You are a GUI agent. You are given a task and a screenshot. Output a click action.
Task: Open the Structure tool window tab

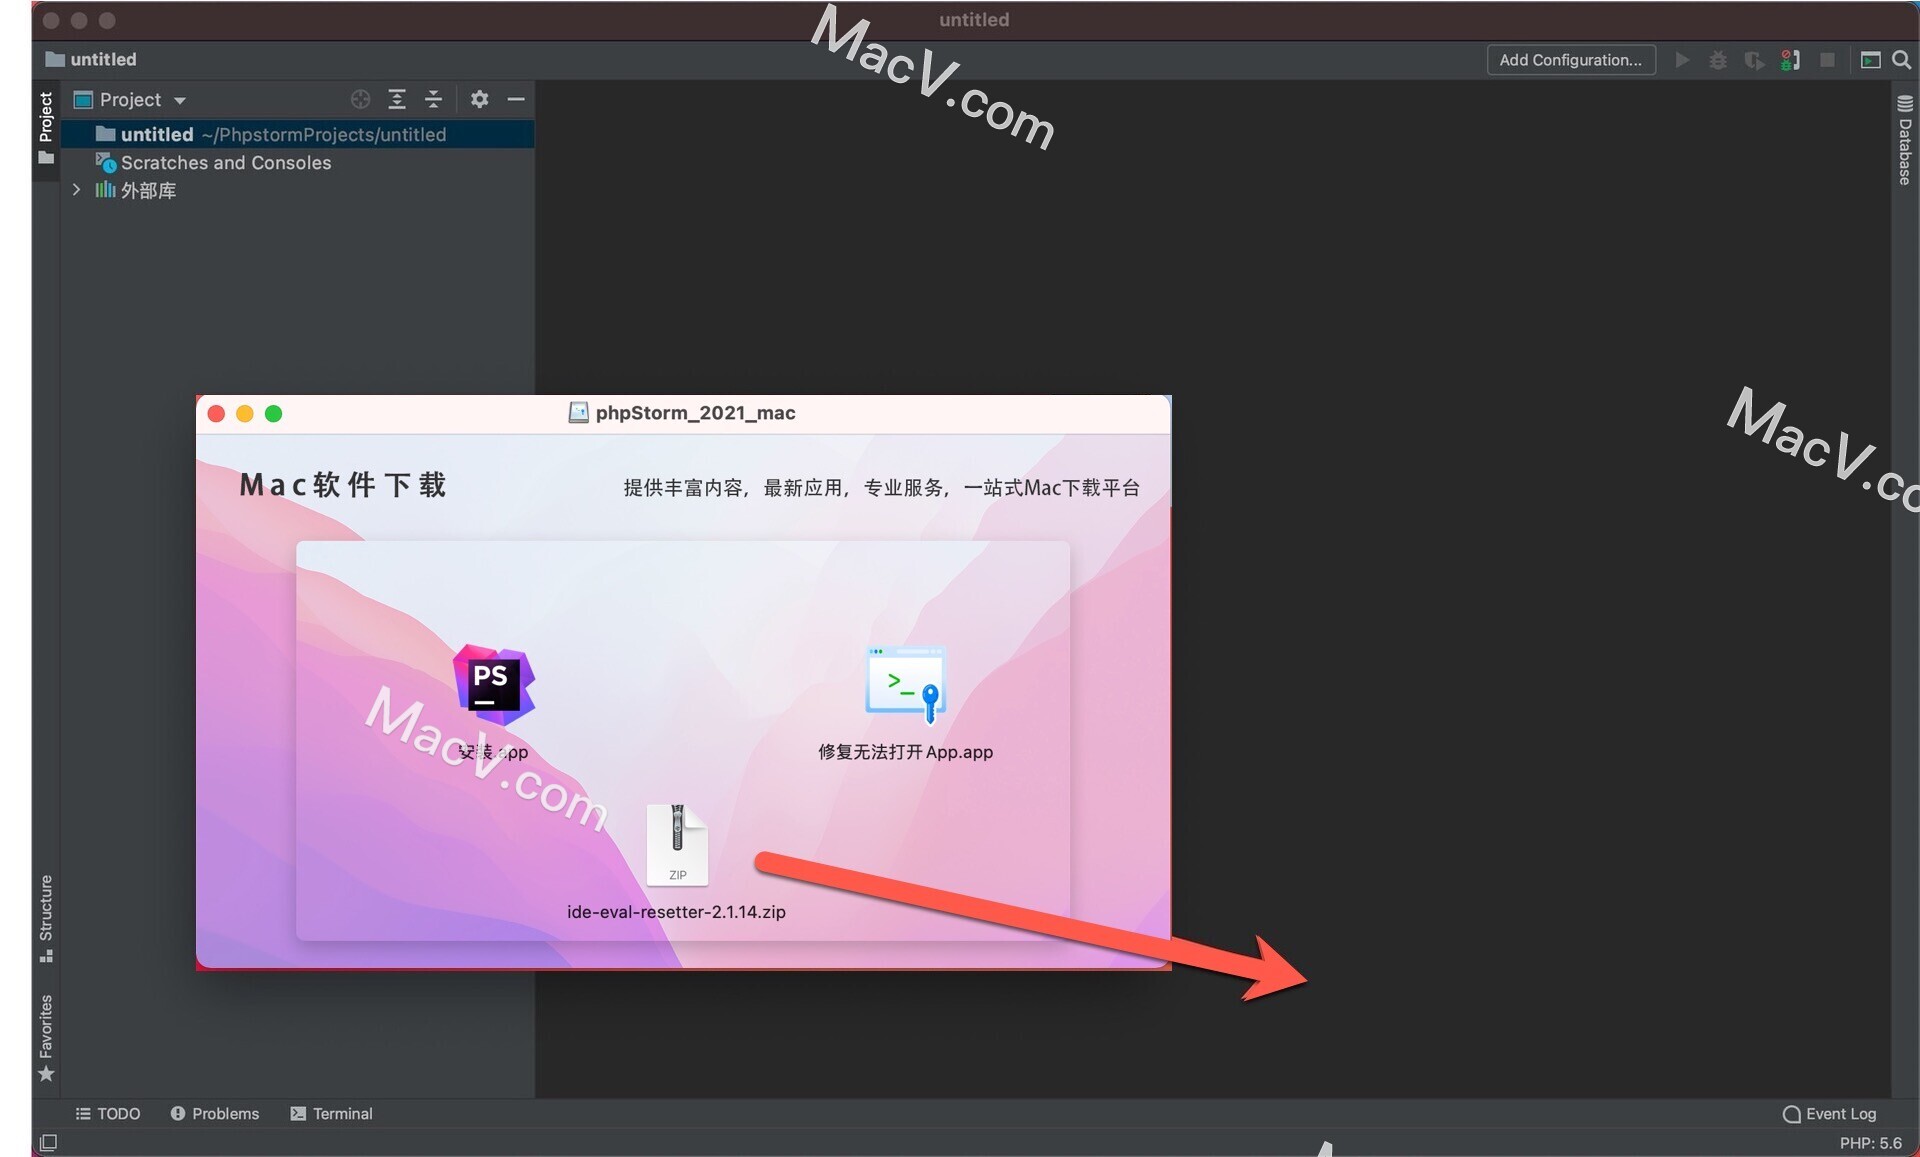(x=46, y=918)
